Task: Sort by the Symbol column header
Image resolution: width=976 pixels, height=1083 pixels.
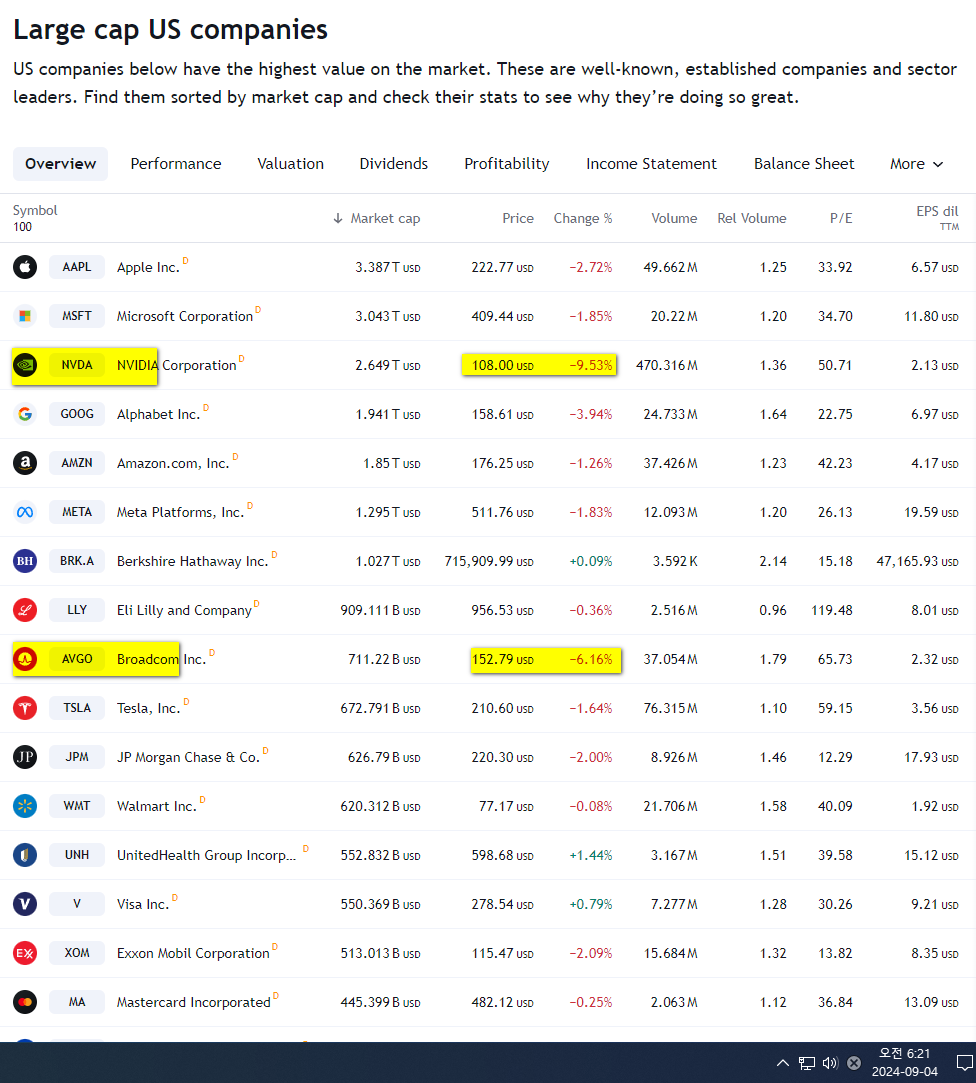Action: pos(35,211)
